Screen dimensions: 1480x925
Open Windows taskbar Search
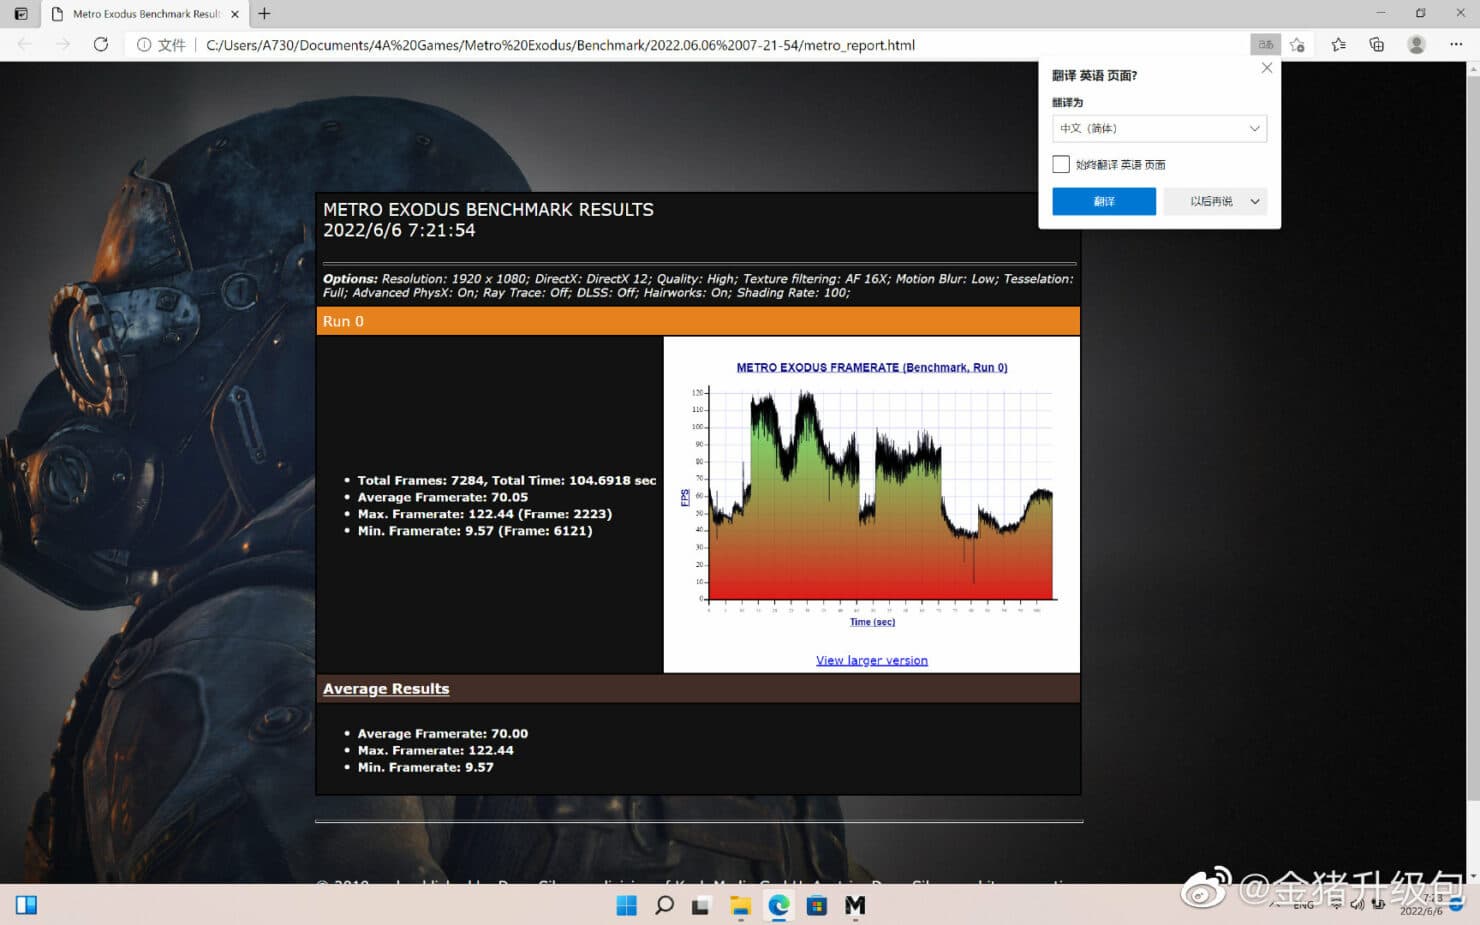click(x=664, y=905)
